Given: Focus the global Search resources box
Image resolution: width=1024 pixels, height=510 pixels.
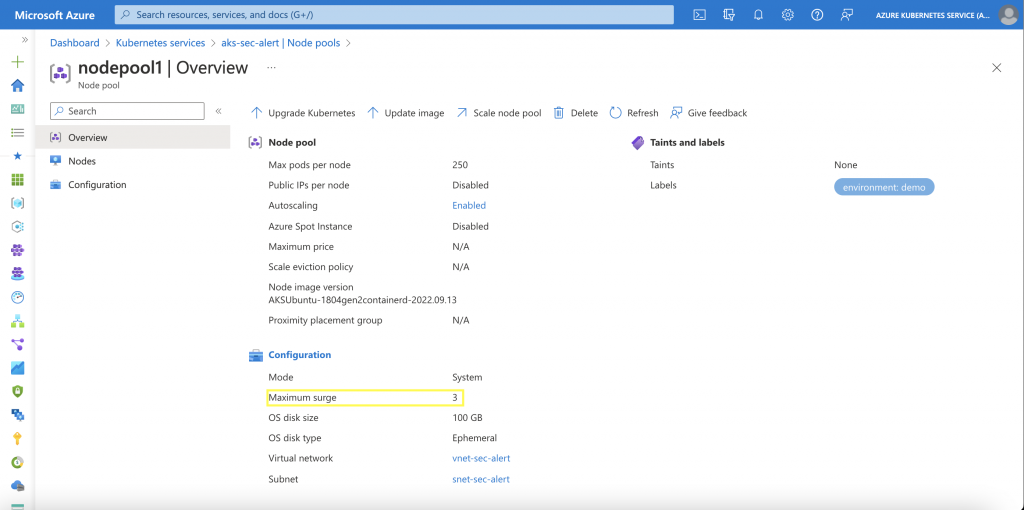Looking at the screenshot, I should tap(394, 14).
